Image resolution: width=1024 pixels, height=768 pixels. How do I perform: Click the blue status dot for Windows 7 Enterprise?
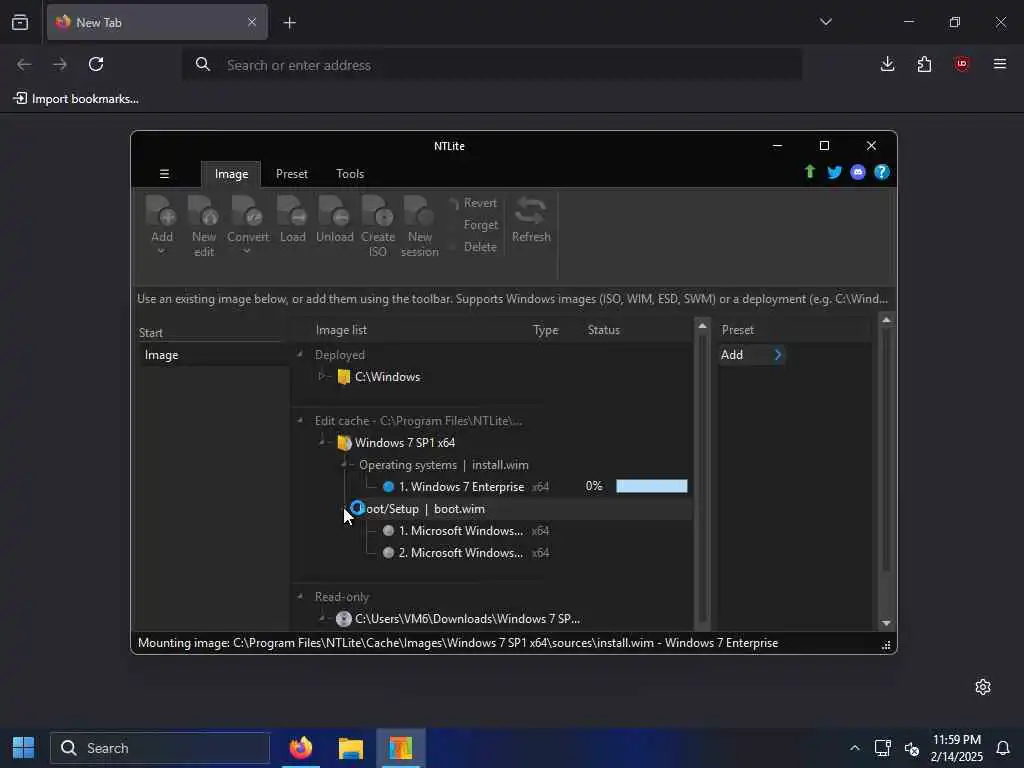point(389,487)
